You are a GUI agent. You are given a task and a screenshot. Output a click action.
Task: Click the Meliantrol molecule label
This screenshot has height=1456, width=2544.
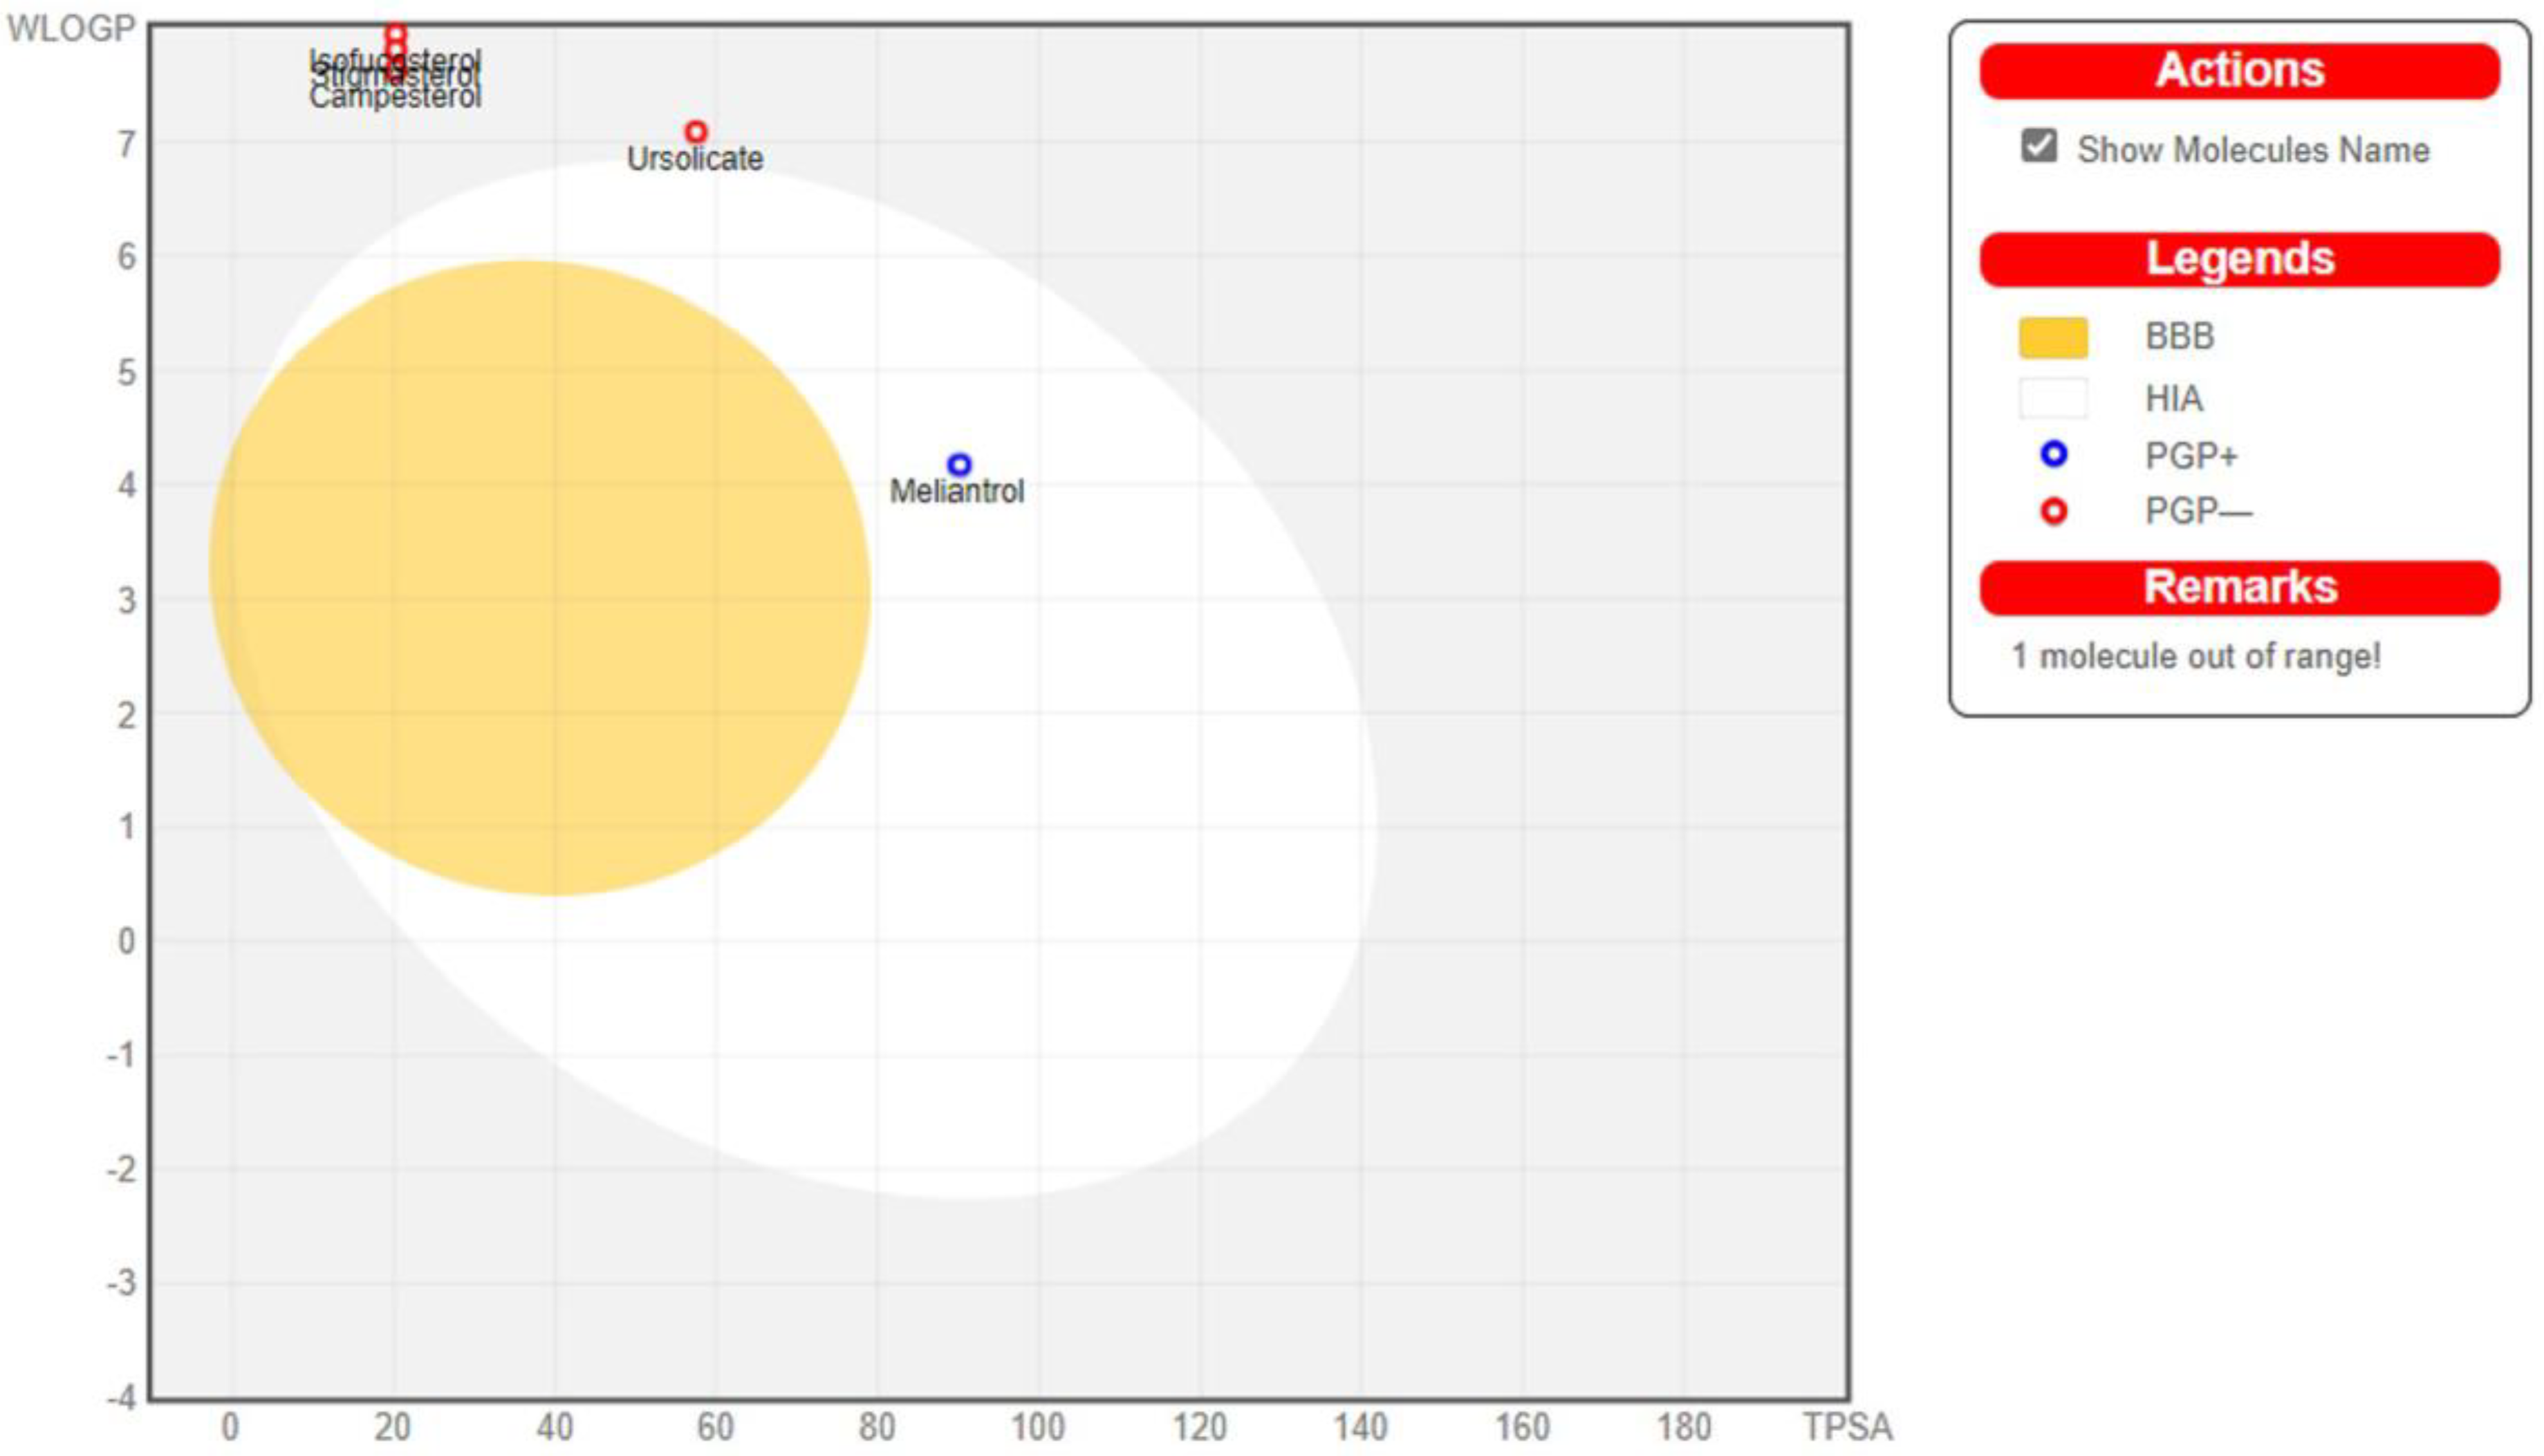click(x=957, y=492)
